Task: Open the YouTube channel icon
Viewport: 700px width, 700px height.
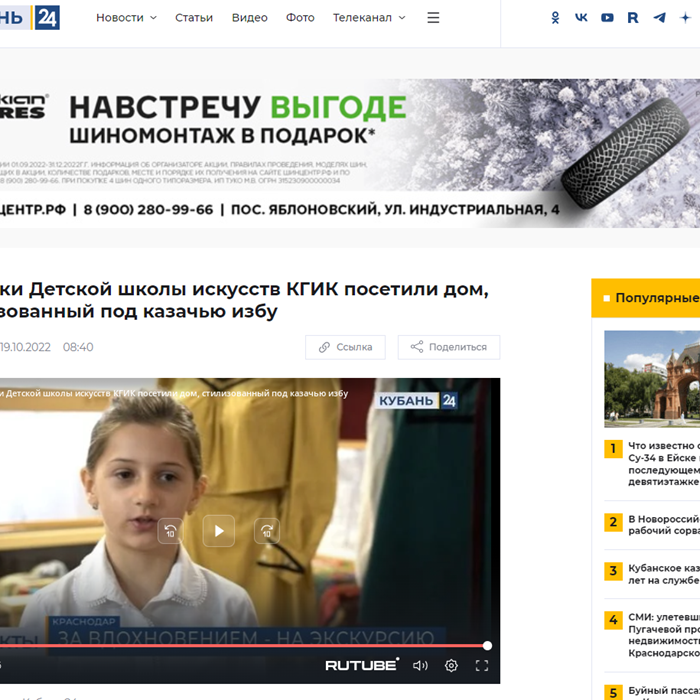Action: 607,18
